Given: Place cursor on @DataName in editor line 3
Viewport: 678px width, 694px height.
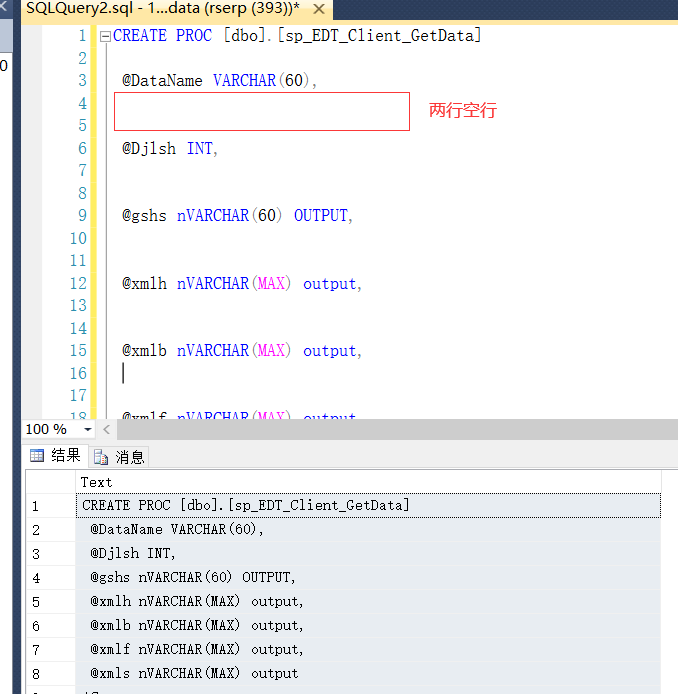Looking at the screenshot, I should (162, 81).
